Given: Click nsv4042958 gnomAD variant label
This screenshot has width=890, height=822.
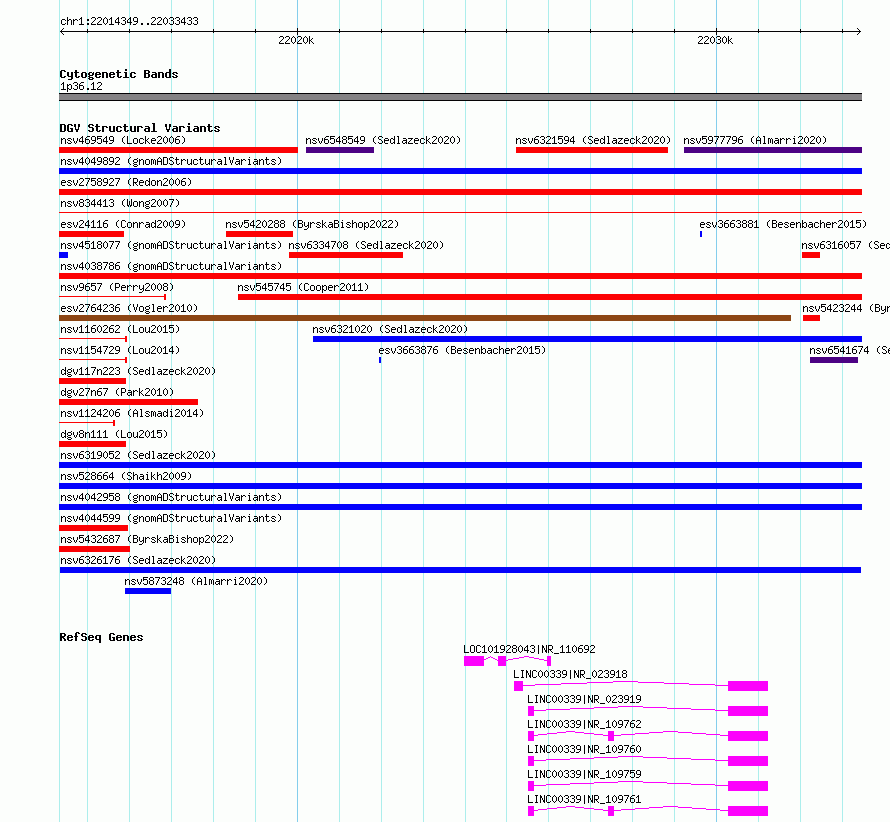Looking at the screenshot, I should pos(171,497).
